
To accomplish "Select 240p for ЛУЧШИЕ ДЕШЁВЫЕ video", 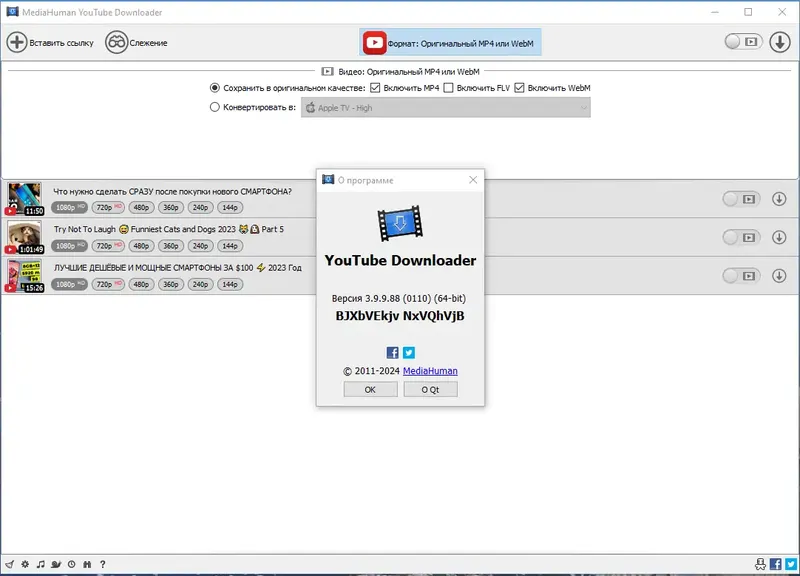I will (201, 284).
